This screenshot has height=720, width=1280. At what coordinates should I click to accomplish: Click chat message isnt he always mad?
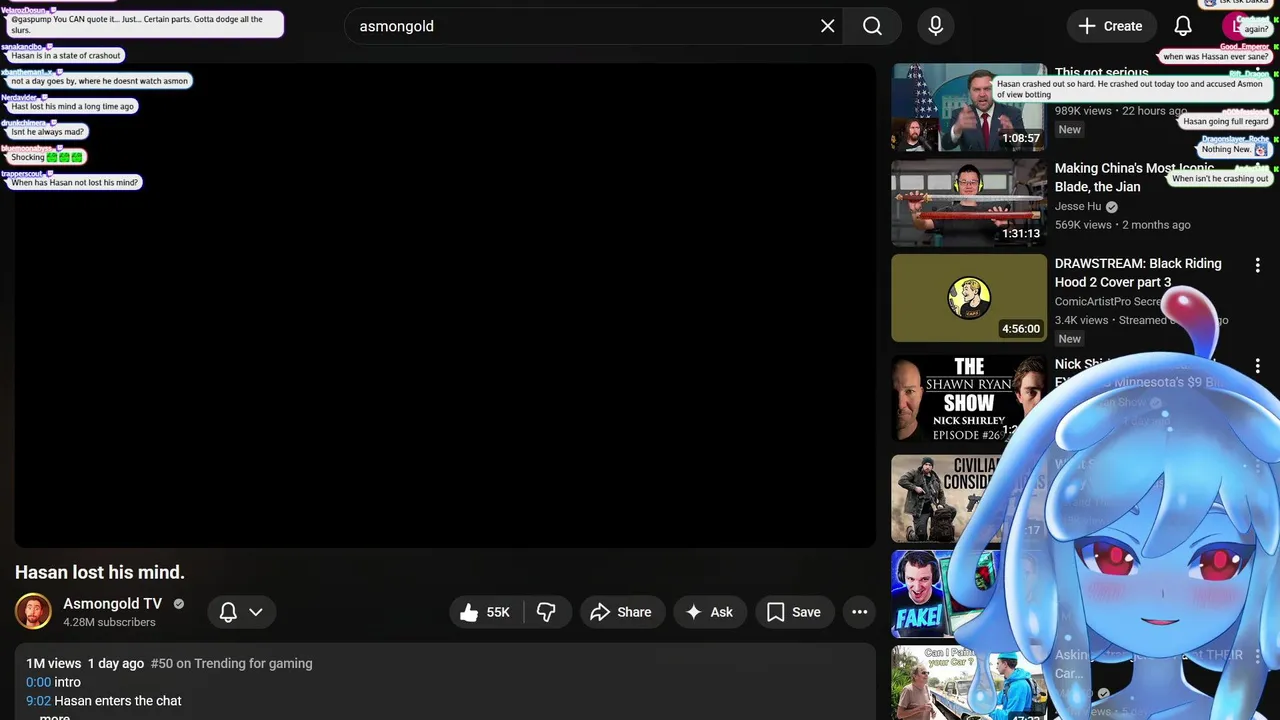pyautogui.click(x=48, y=132)
